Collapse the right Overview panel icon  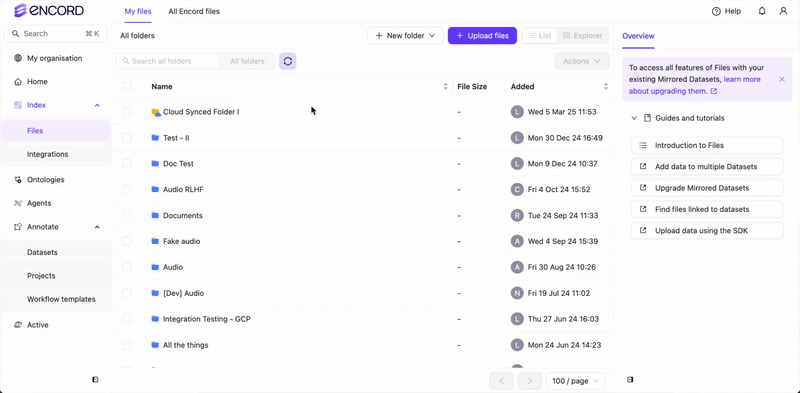click(x=630, y=380)
